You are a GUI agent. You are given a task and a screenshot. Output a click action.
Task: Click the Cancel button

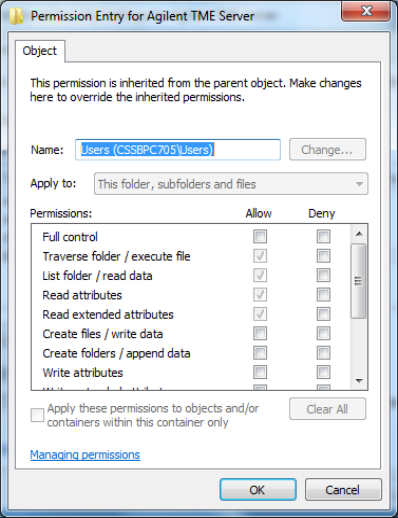[x=343, y=490]
